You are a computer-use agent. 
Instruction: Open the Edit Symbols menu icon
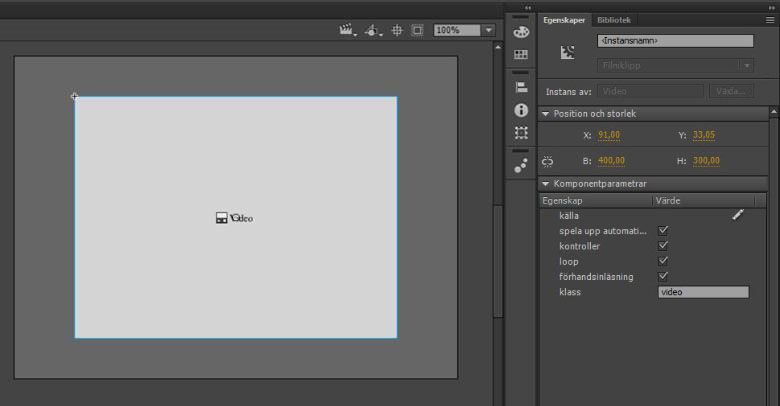tap(373, 31)
